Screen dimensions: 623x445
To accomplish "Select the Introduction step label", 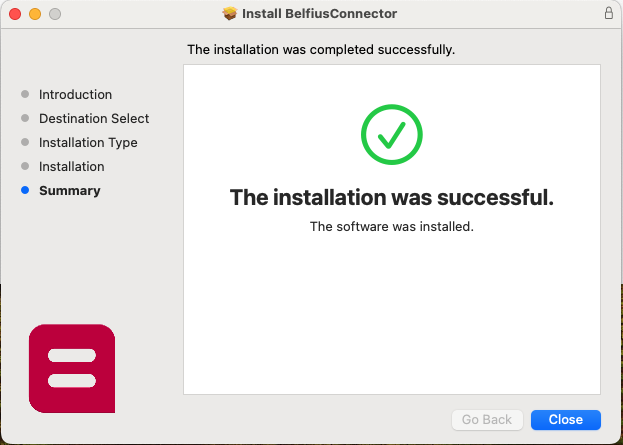I will [x=75, y=95].
